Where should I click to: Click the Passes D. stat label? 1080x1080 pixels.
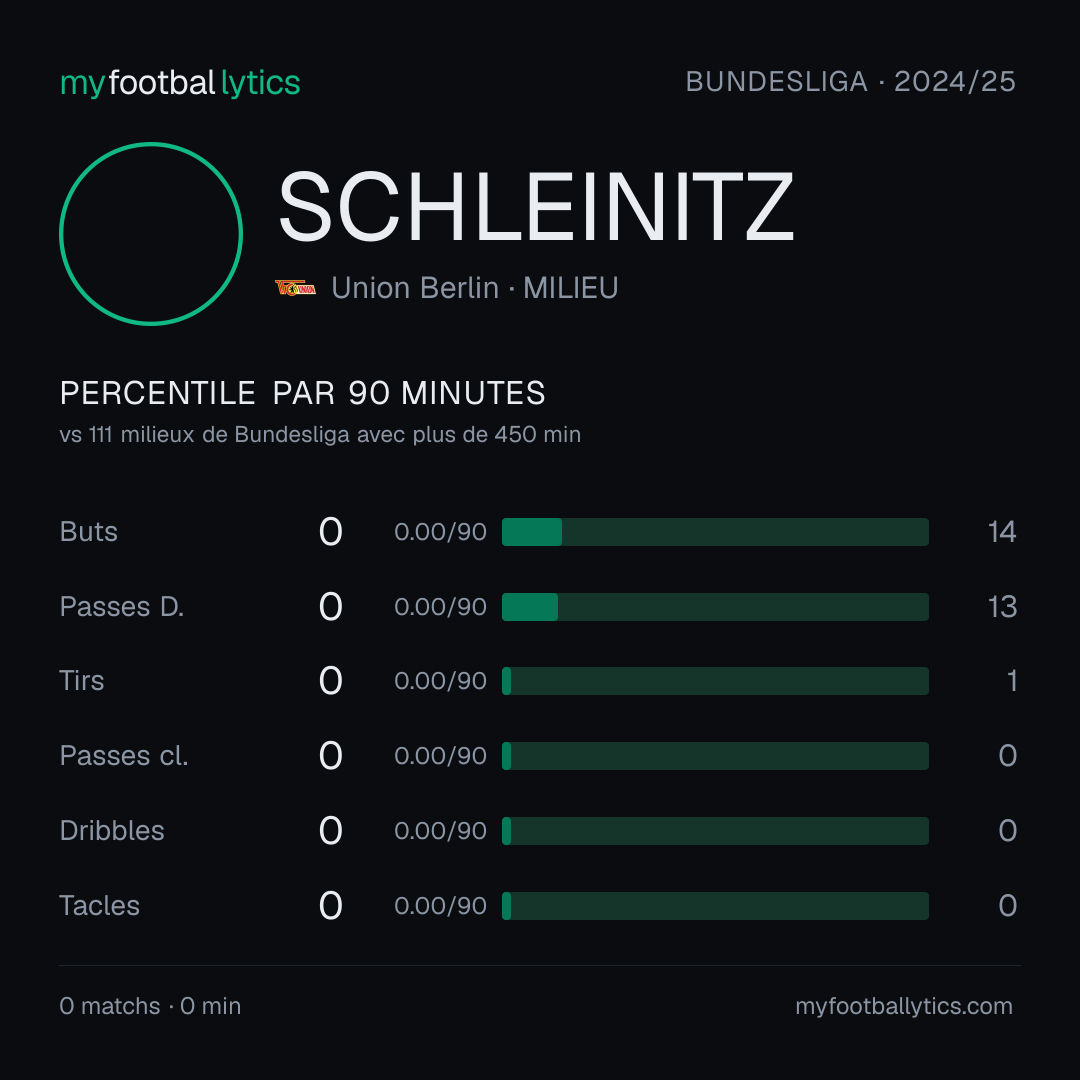pyautogui.click(x=122, y=607)
